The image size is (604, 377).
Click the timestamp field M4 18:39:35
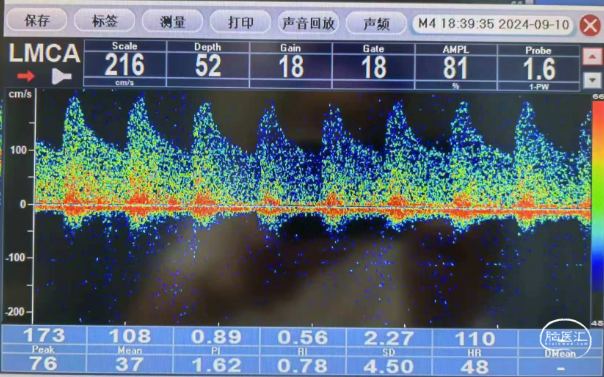pos(493,24)
